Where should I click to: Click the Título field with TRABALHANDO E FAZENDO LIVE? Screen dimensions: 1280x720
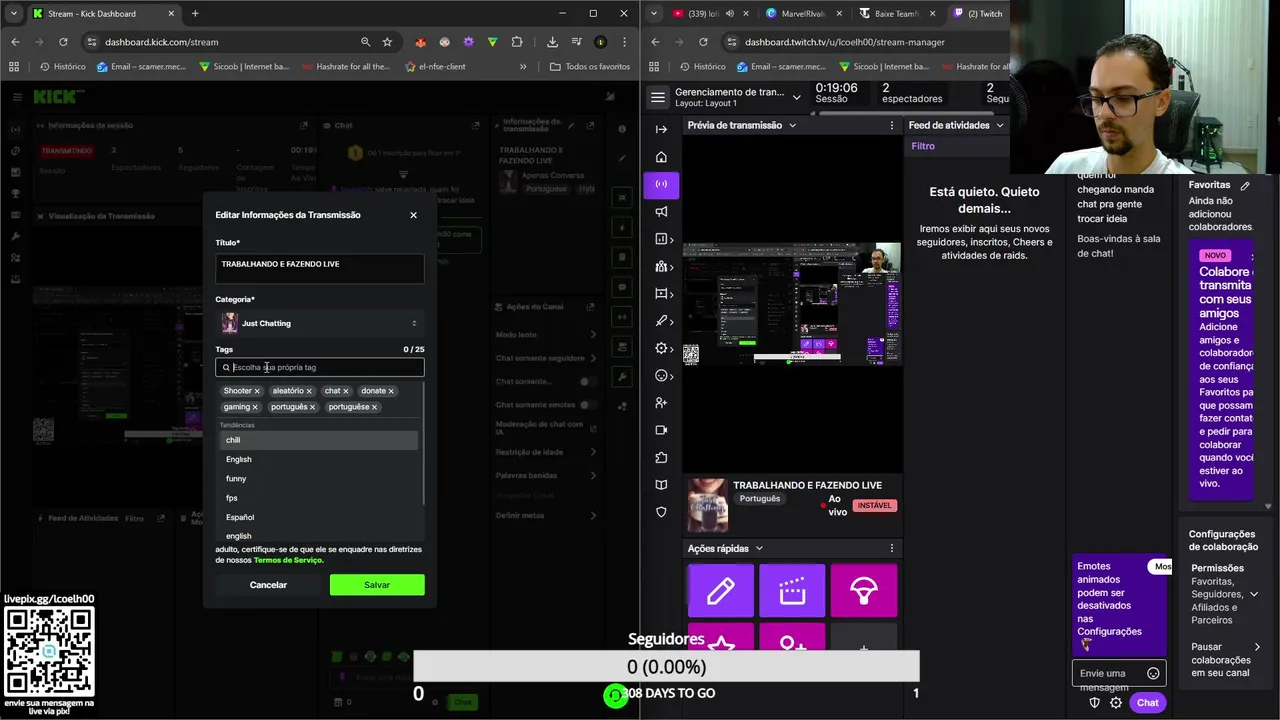(x=320, y=268)
